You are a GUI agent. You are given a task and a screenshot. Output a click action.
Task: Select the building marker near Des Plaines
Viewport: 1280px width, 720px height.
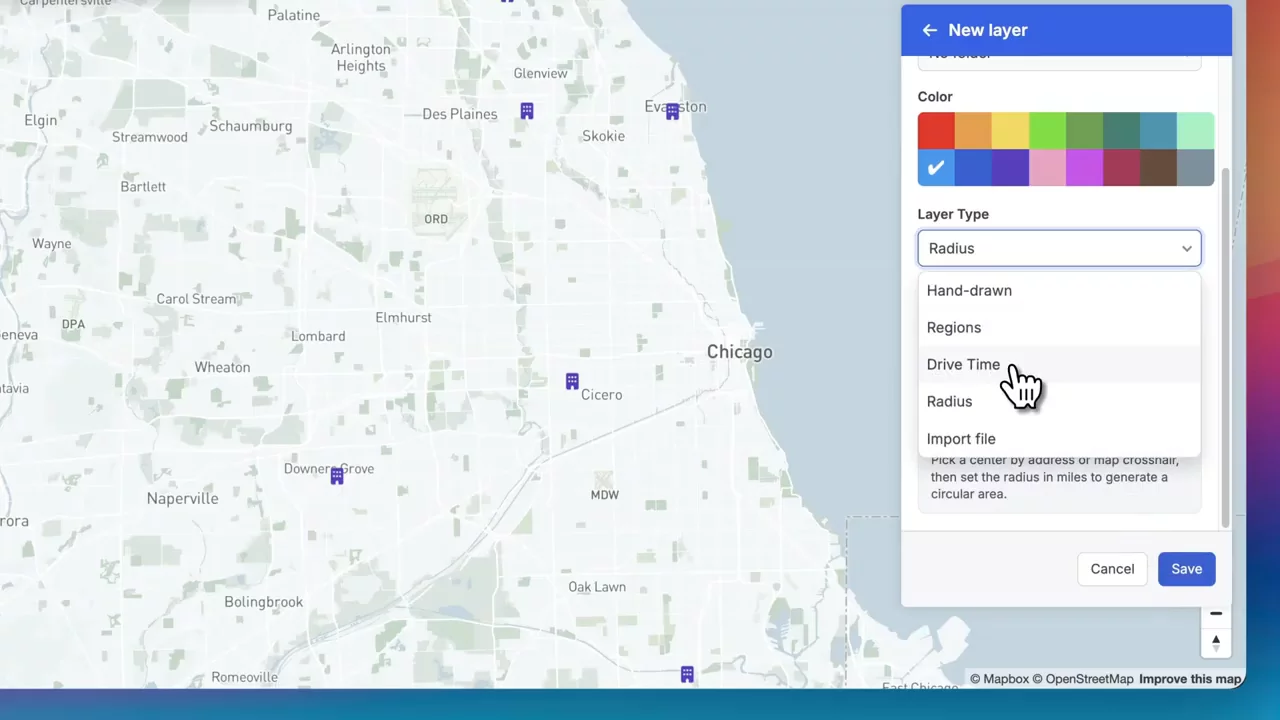[527, 111]
